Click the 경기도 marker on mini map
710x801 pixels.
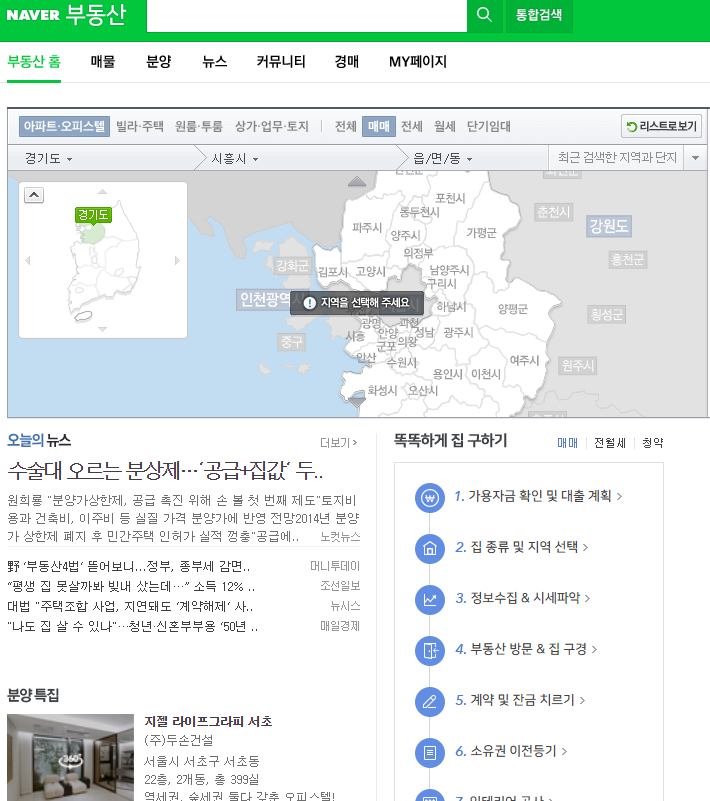93,215
